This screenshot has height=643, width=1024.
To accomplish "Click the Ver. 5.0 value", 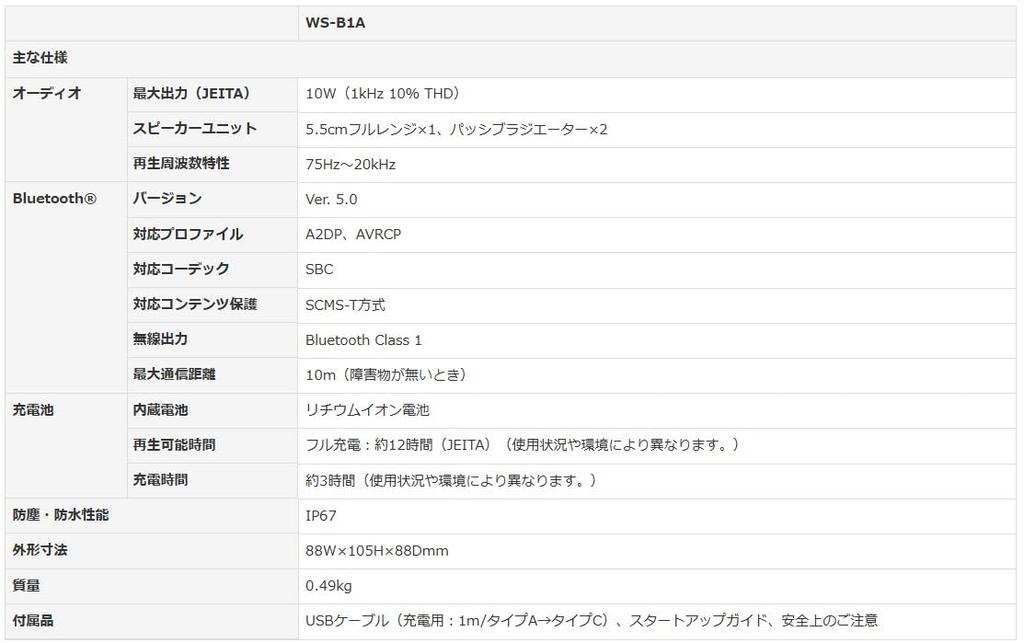I will tap(331, 199).
